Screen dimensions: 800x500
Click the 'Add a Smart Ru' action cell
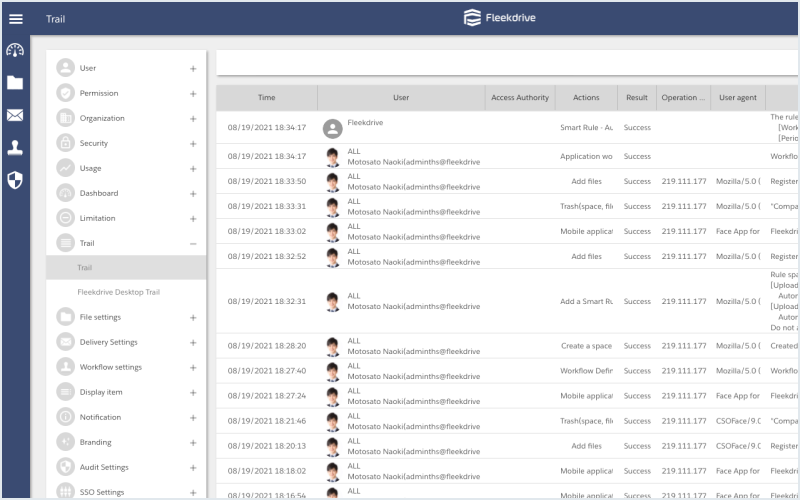pos(586,302)
